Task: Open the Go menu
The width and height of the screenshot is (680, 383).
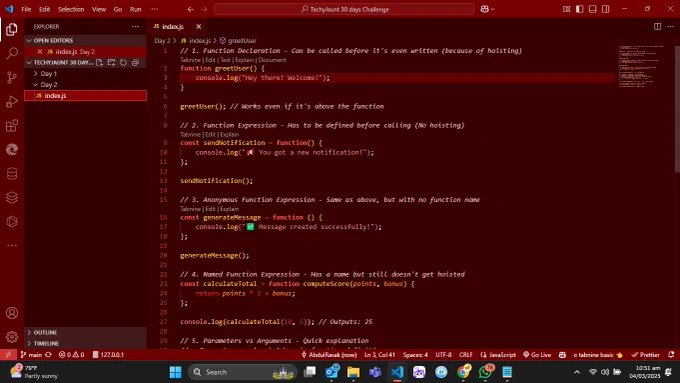Action: point(118,9)
